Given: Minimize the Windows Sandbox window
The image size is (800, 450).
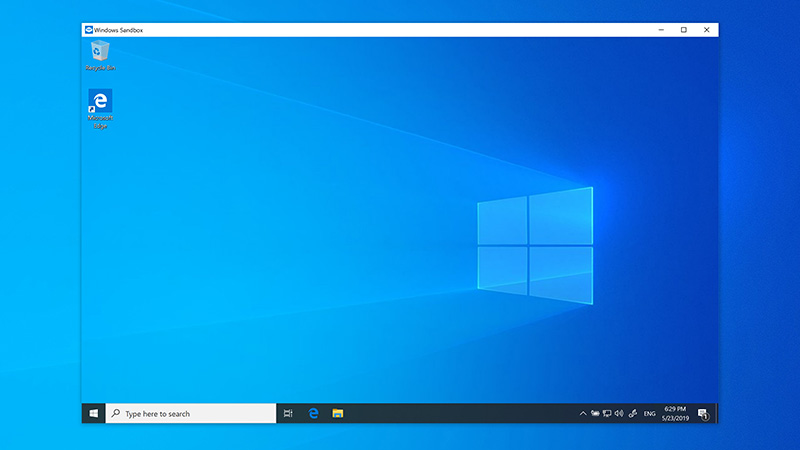Looking at the screenshot, I should coord(661,30).
